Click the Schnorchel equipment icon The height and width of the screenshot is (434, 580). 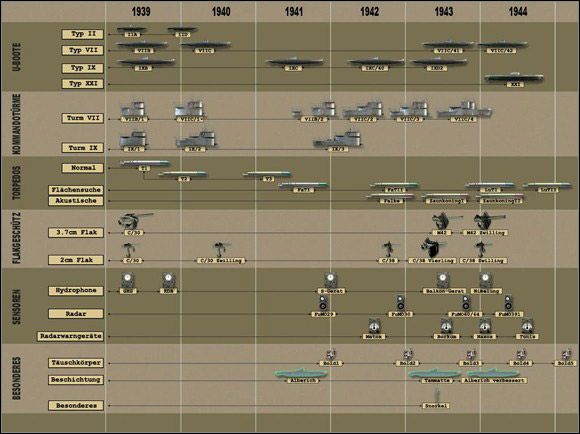(x=437, y=395)
